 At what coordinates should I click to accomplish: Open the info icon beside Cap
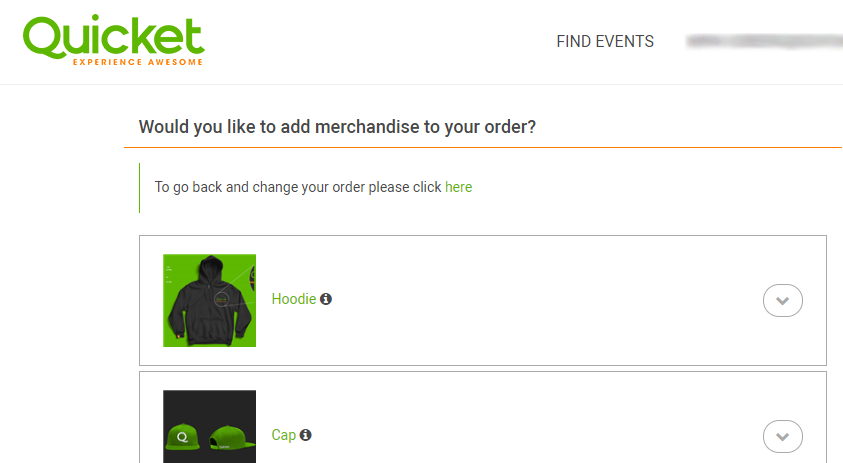(x=306, y=435)
